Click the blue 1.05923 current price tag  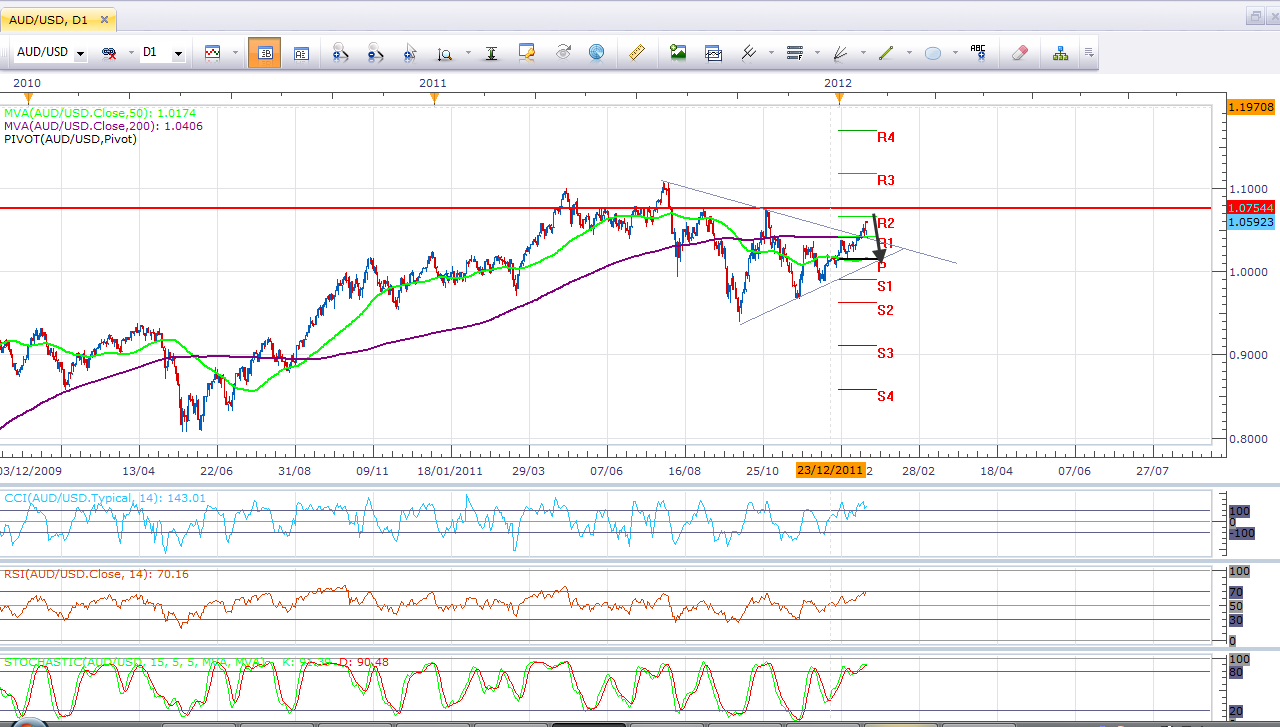[x=1250, y=222]
